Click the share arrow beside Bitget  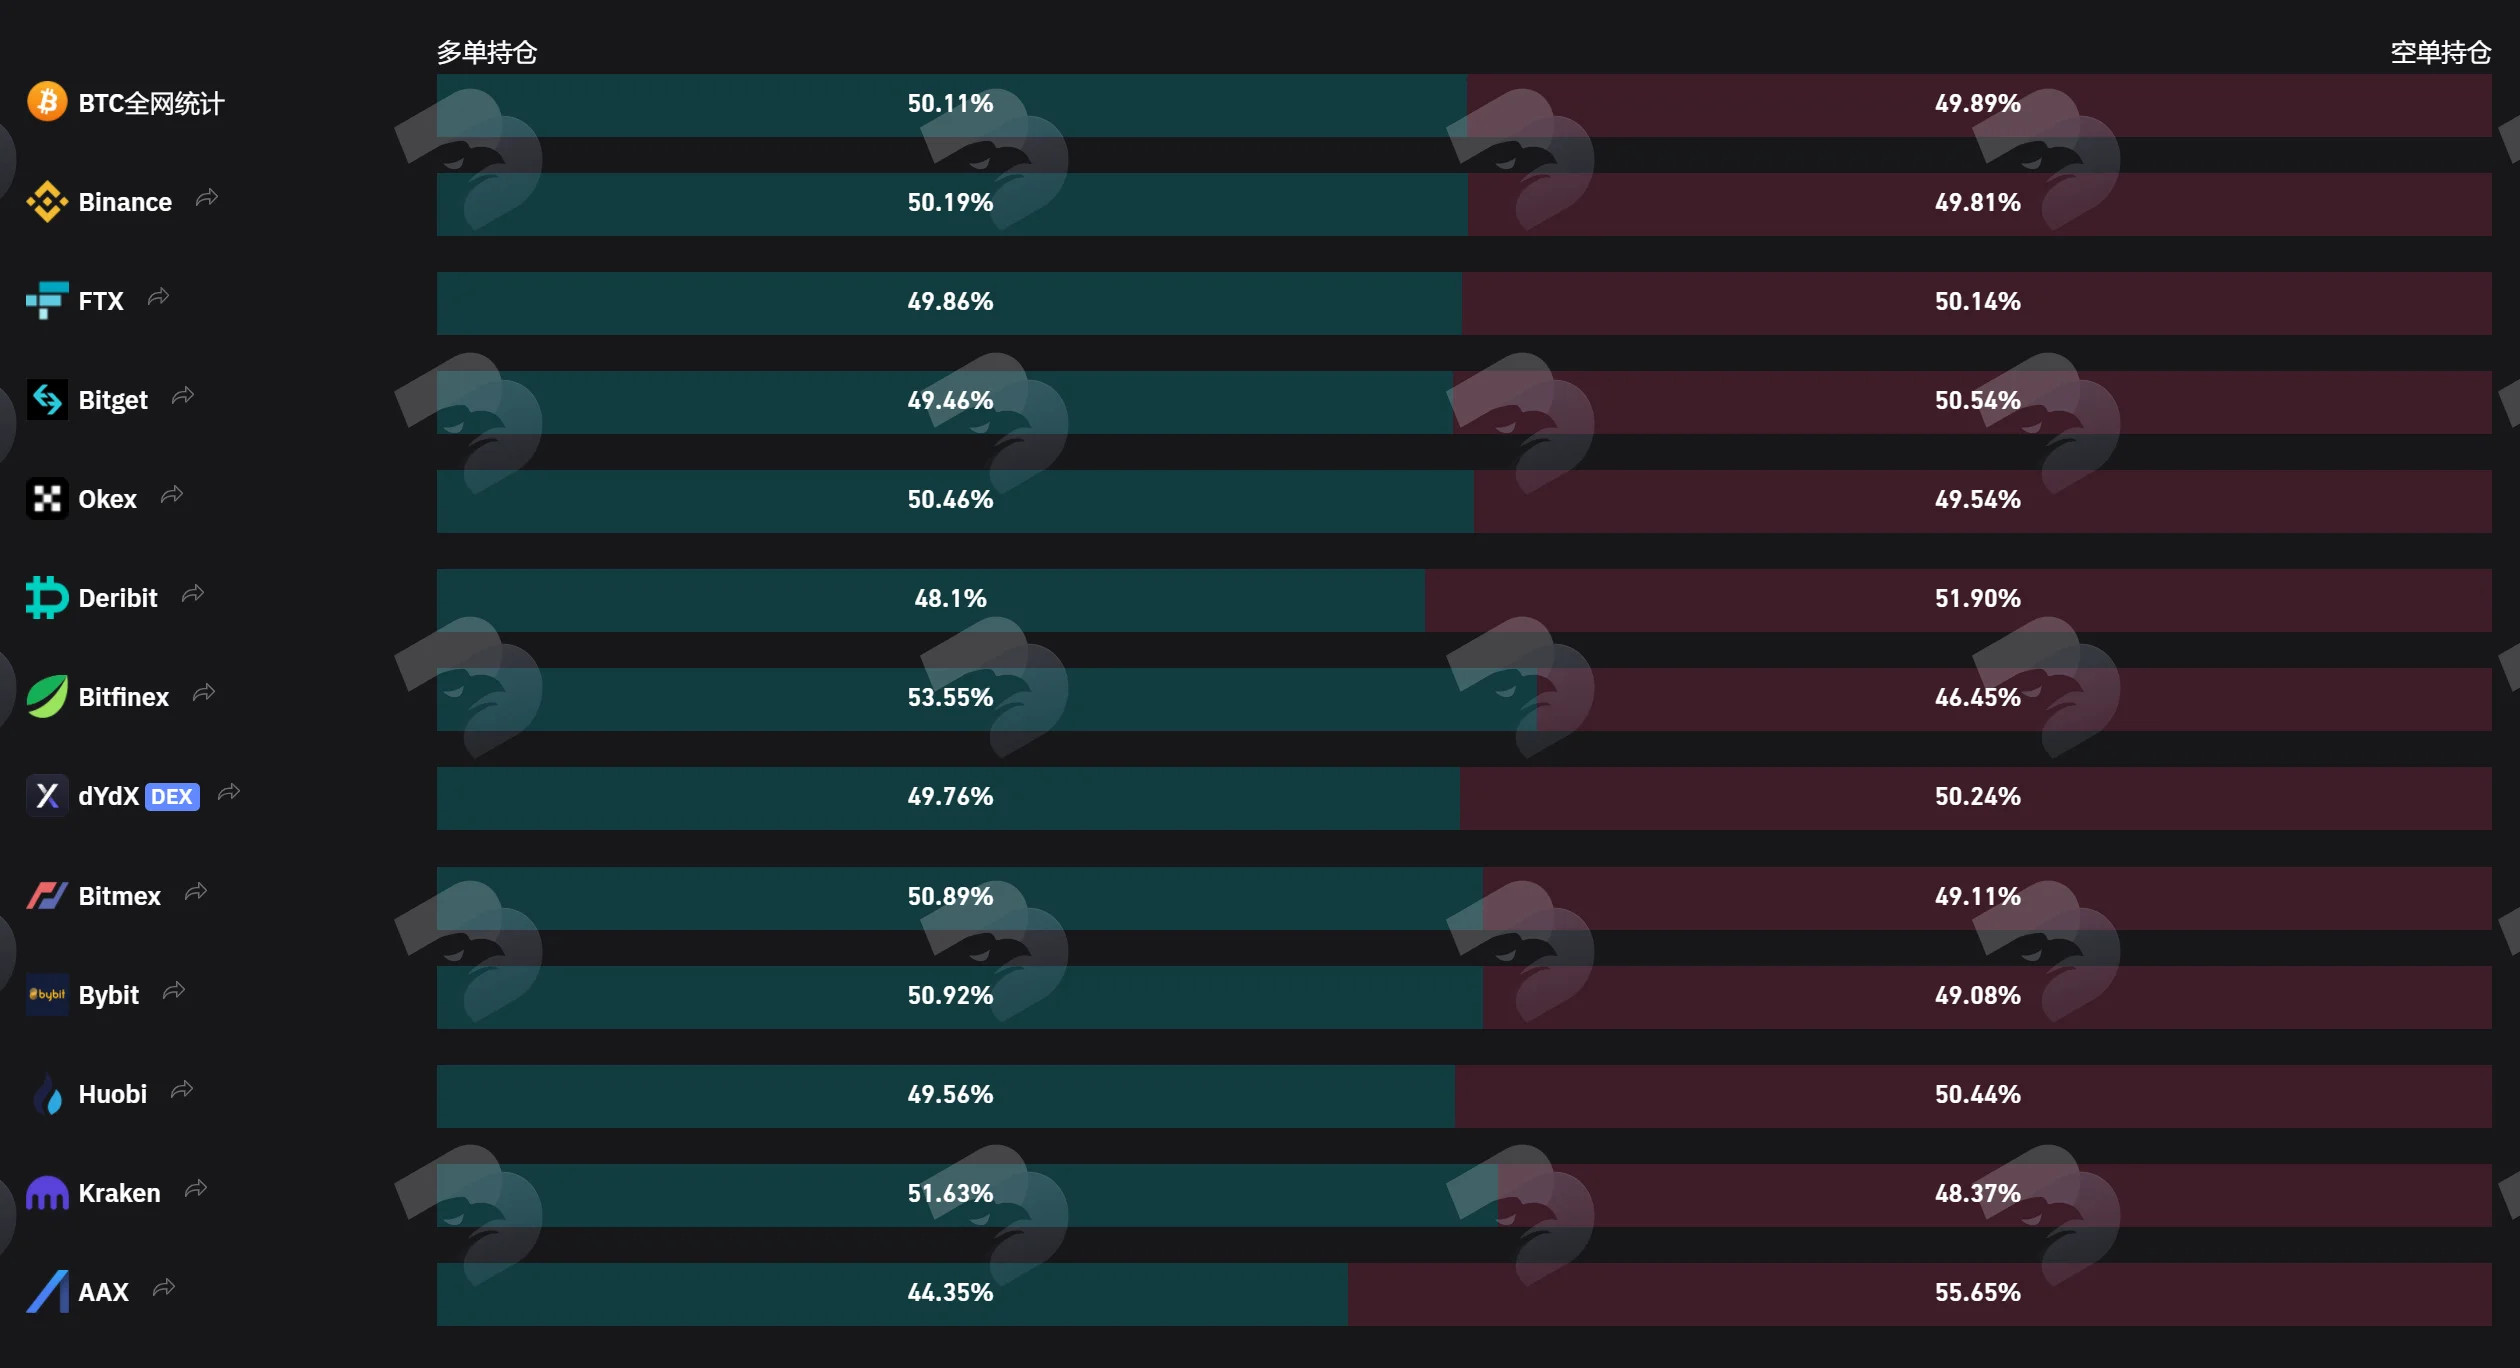(x=183, y=396)
